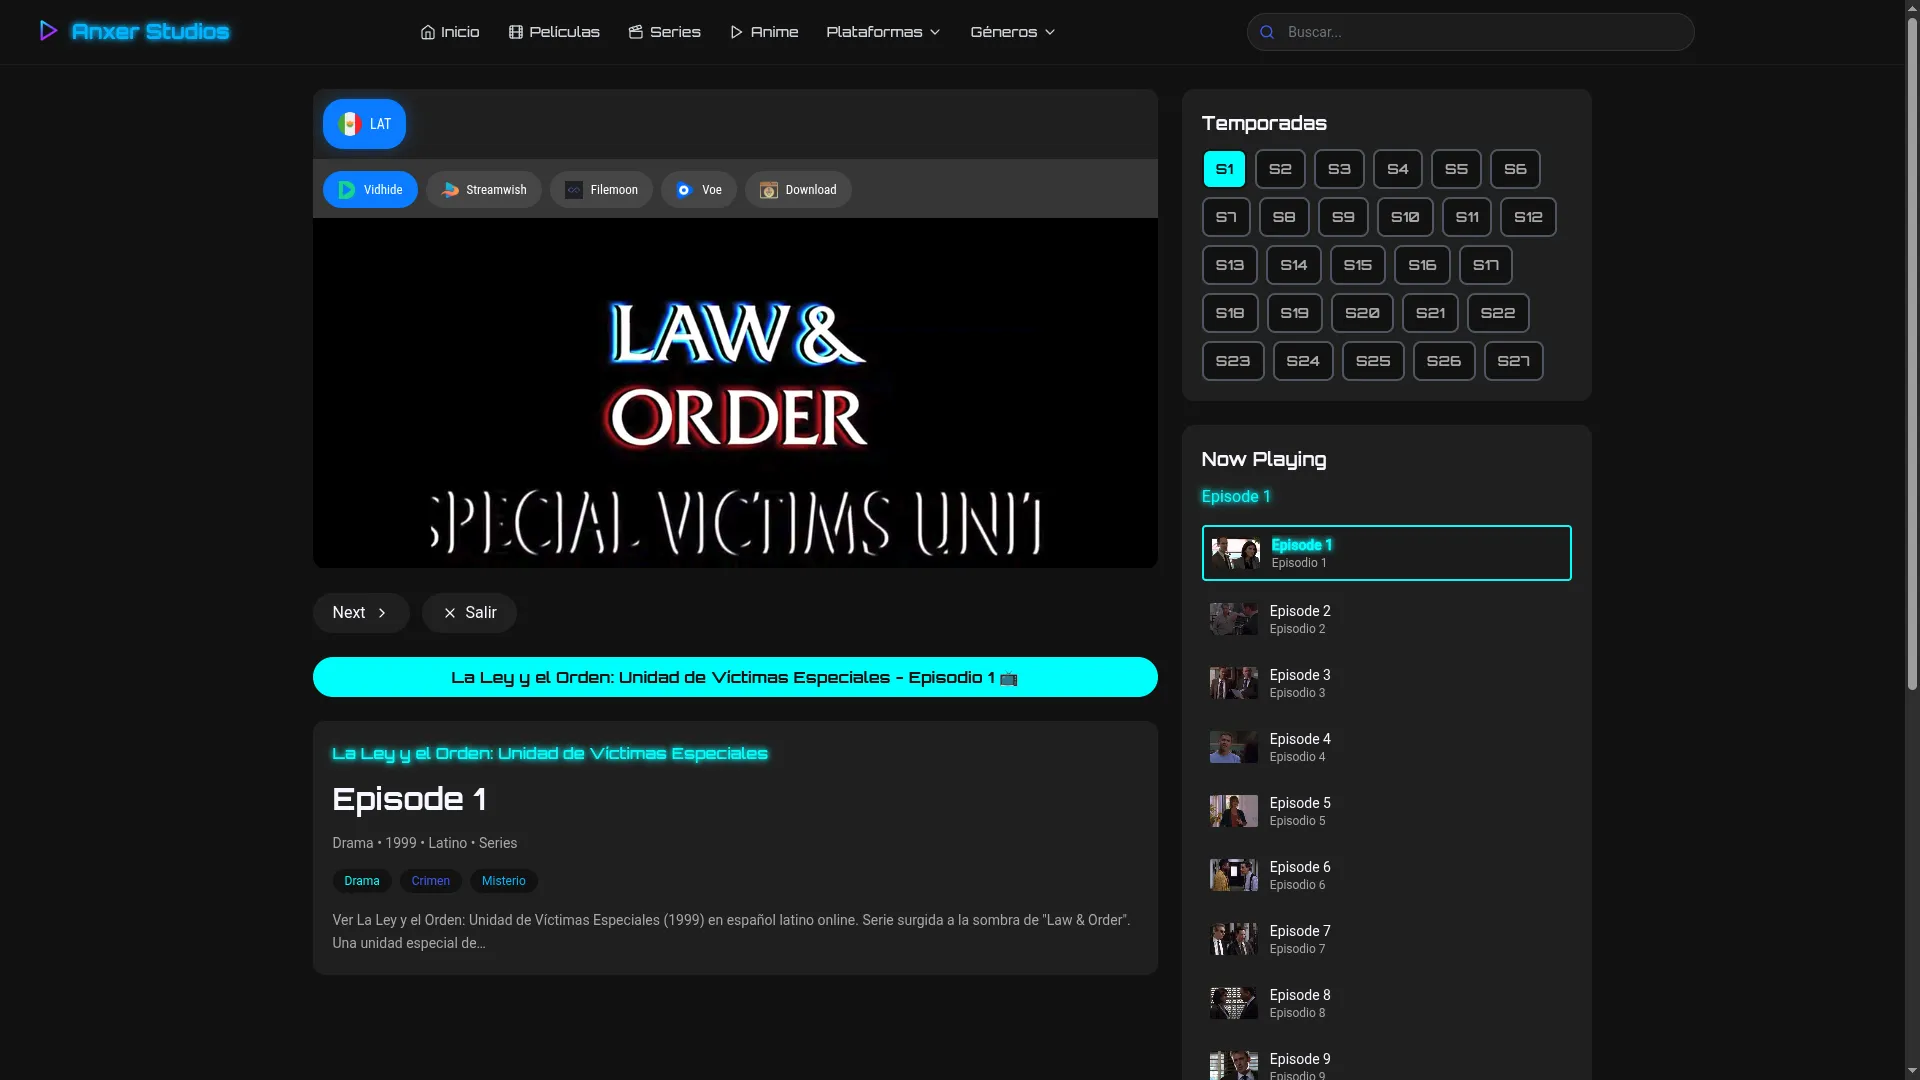The width and height of the screenshot is (1920, 1080).
Task: Click the Crimen genre tag
Action: (x=431, y=881)
